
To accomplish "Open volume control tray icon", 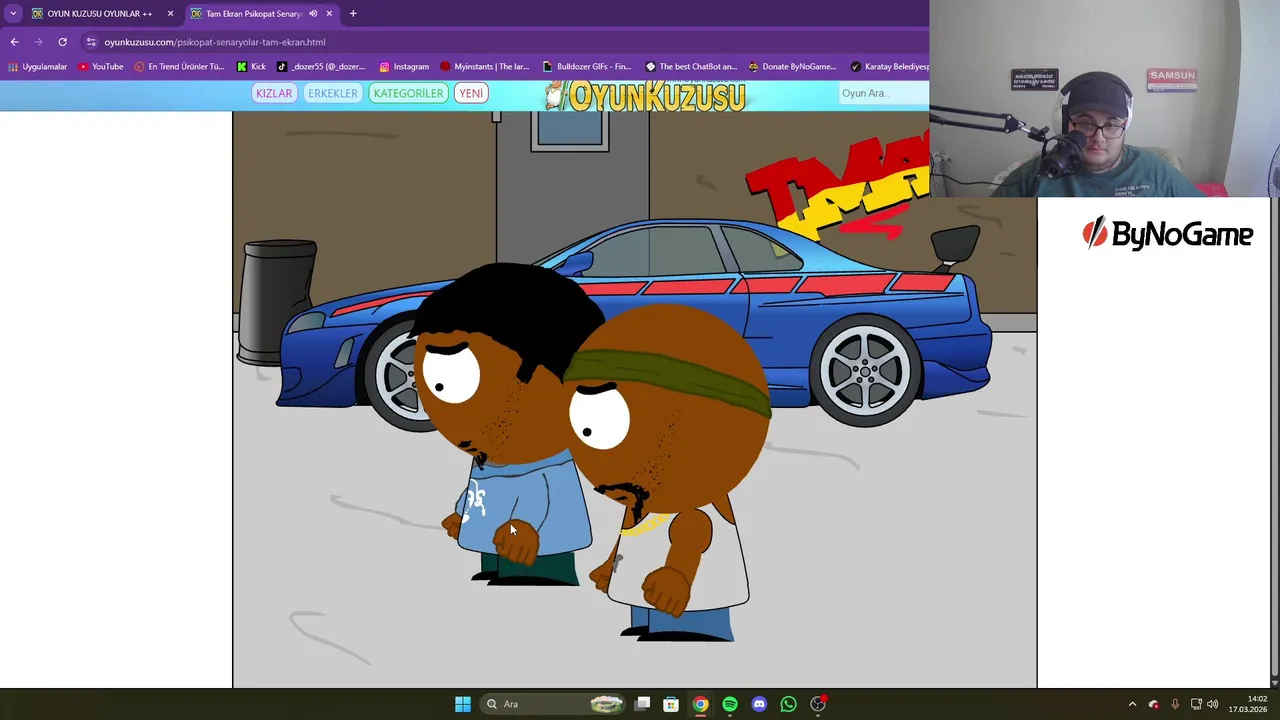I will 1213,704.
